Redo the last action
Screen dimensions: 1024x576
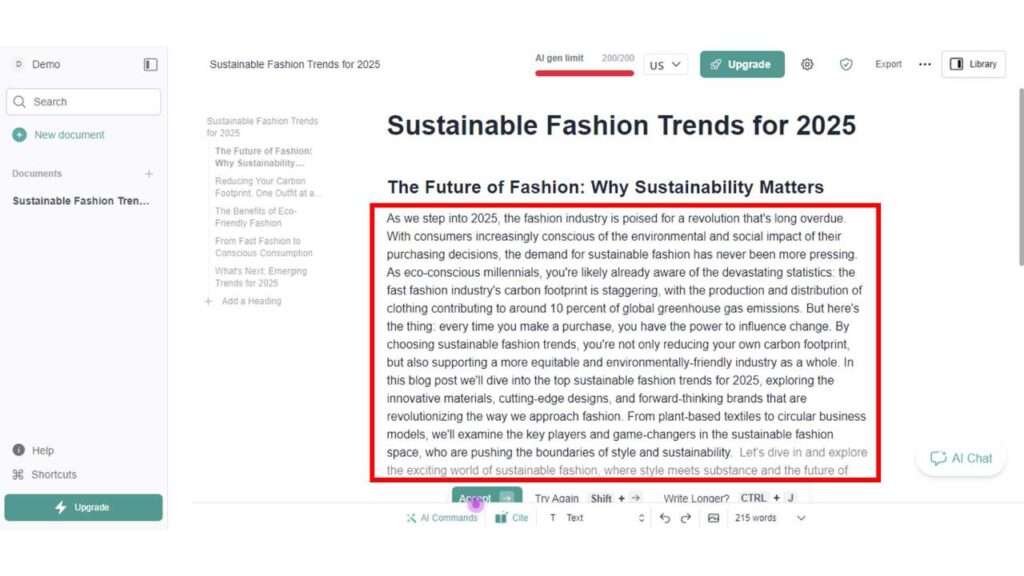click(x=686, y=518)
